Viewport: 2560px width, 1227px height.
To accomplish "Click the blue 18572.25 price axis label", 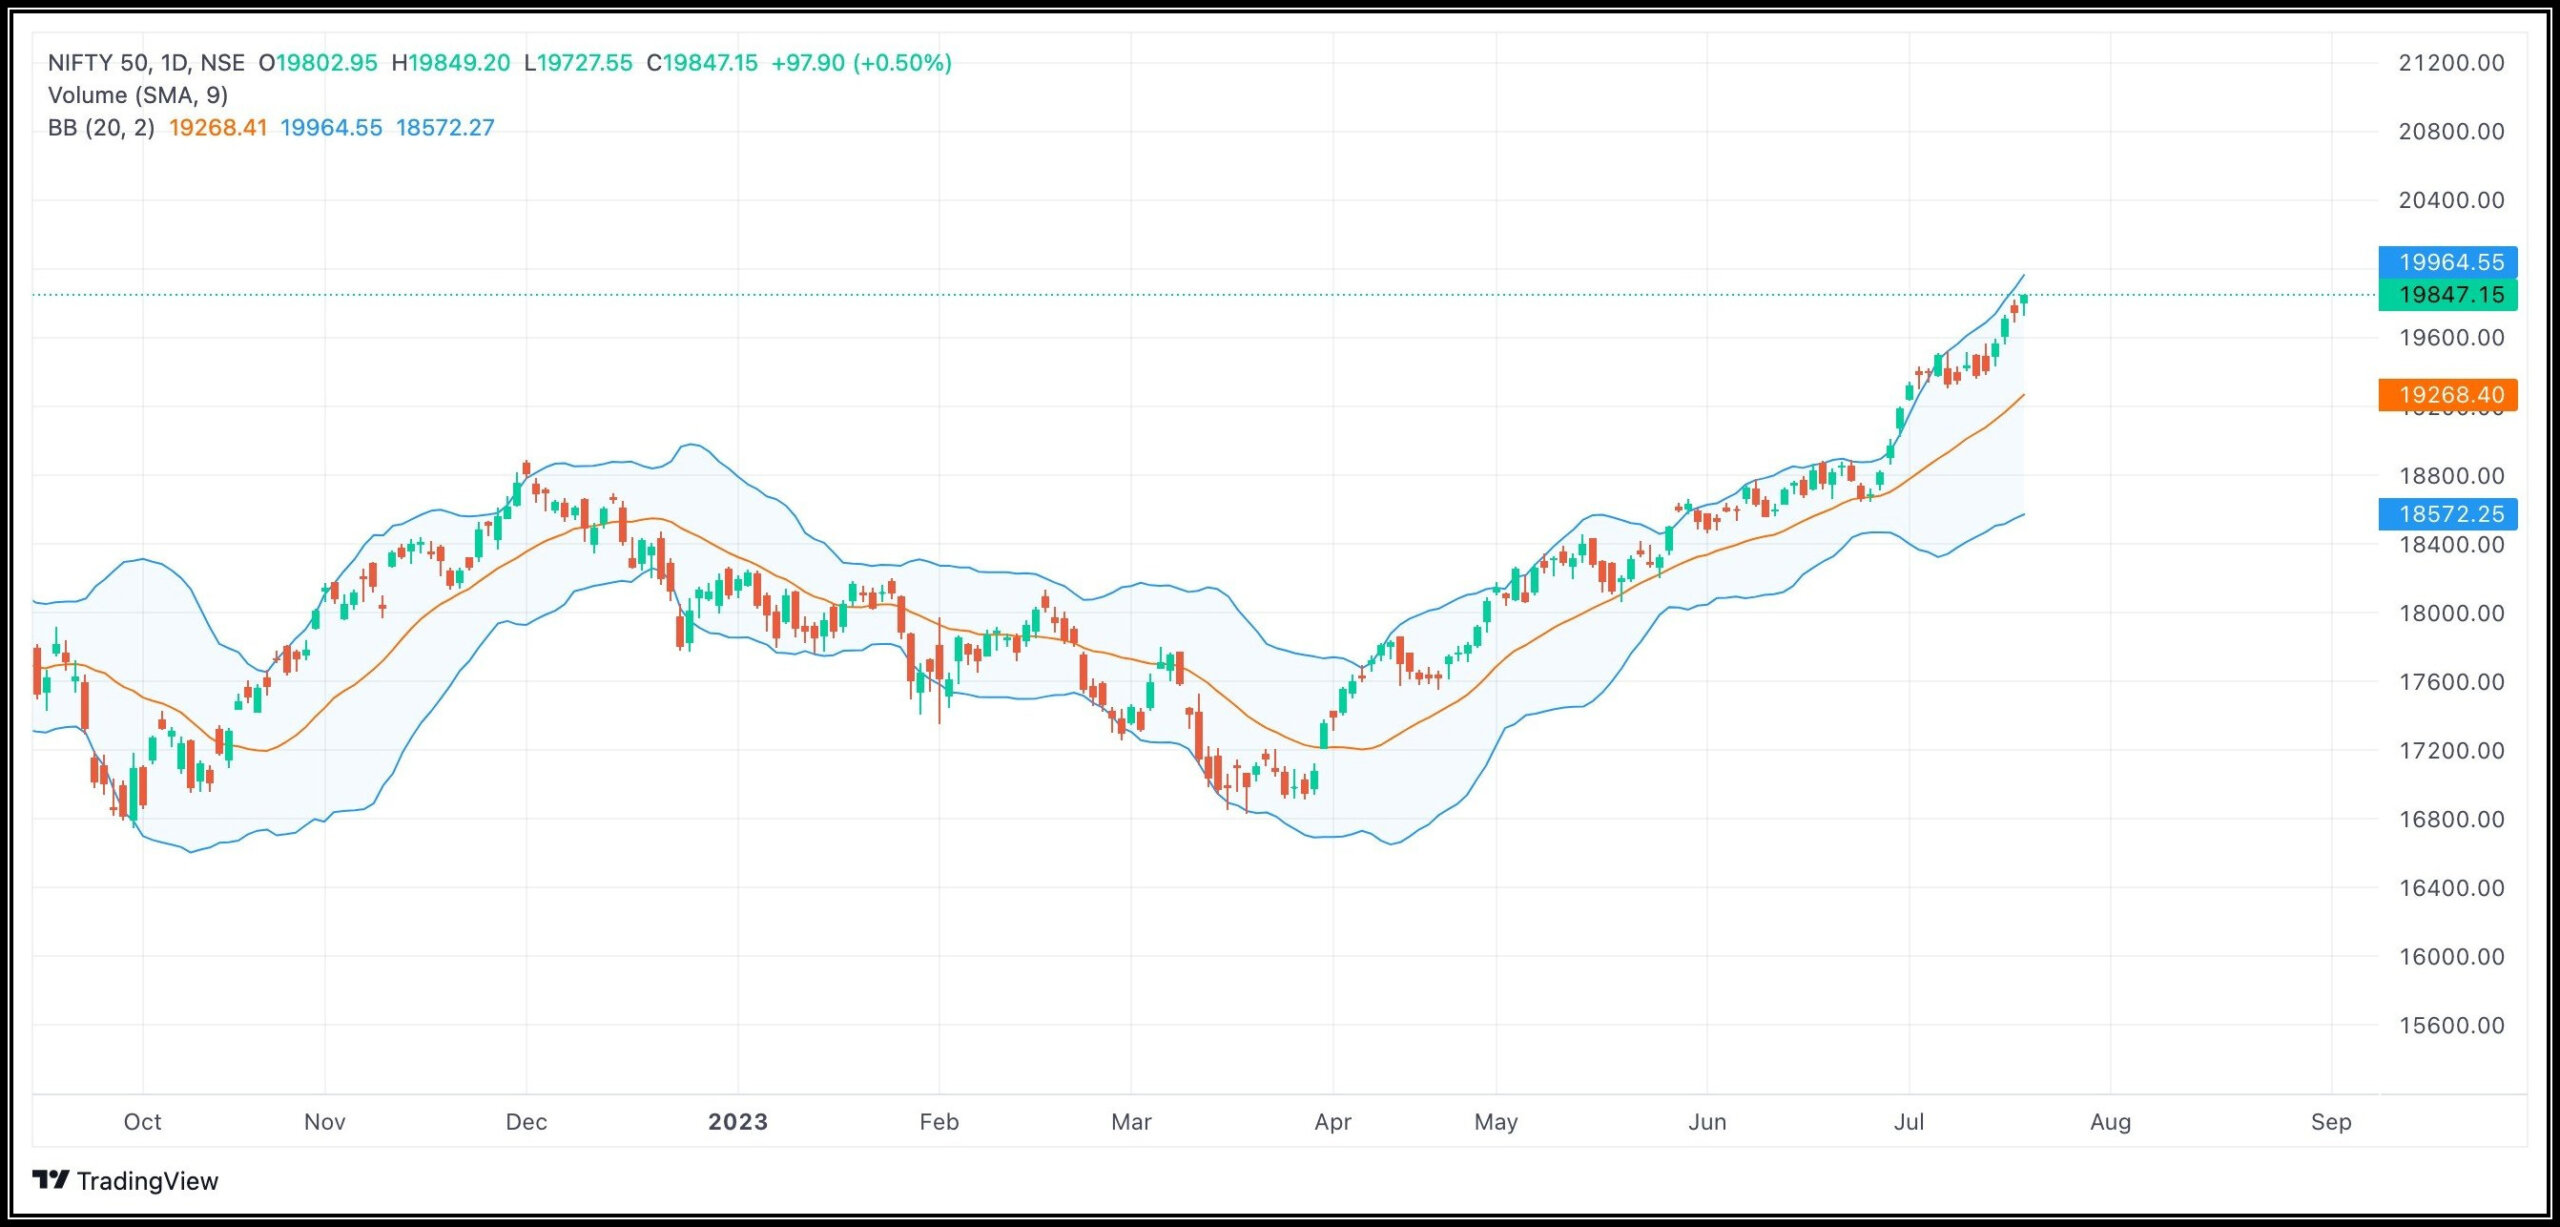I will (2448, 514).
